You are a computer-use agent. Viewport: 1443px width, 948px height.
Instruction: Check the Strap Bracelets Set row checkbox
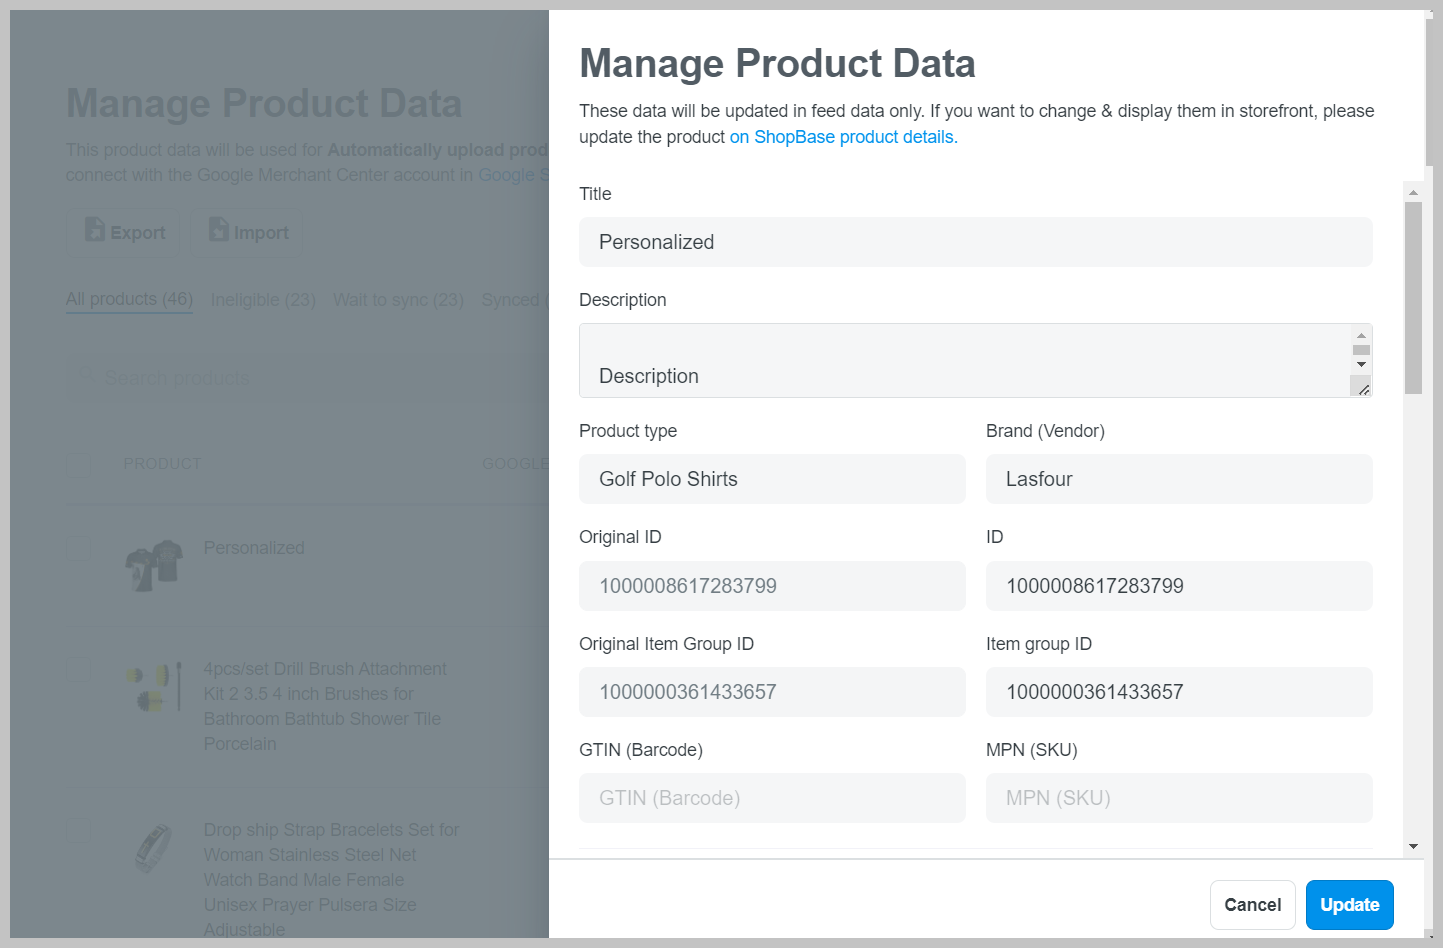coord(79,832)
